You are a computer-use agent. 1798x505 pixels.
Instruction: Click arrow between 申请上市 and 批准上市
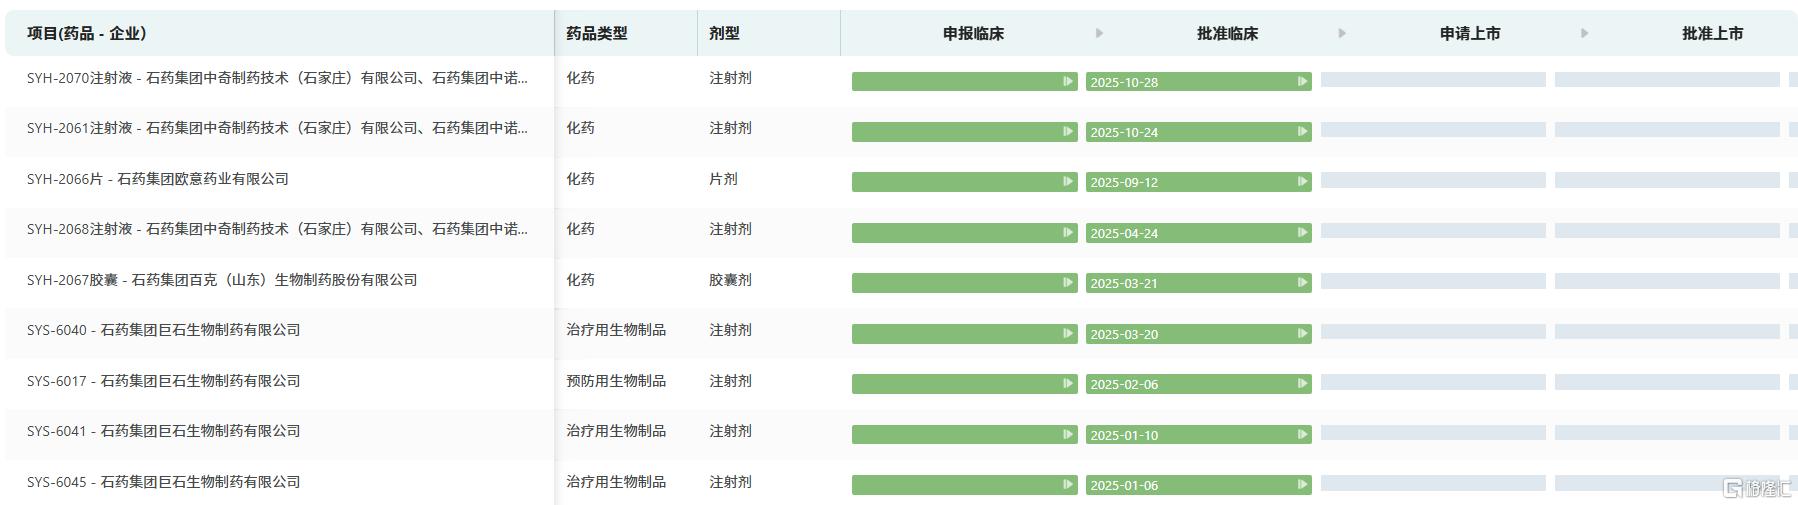tap(1584, 33)
